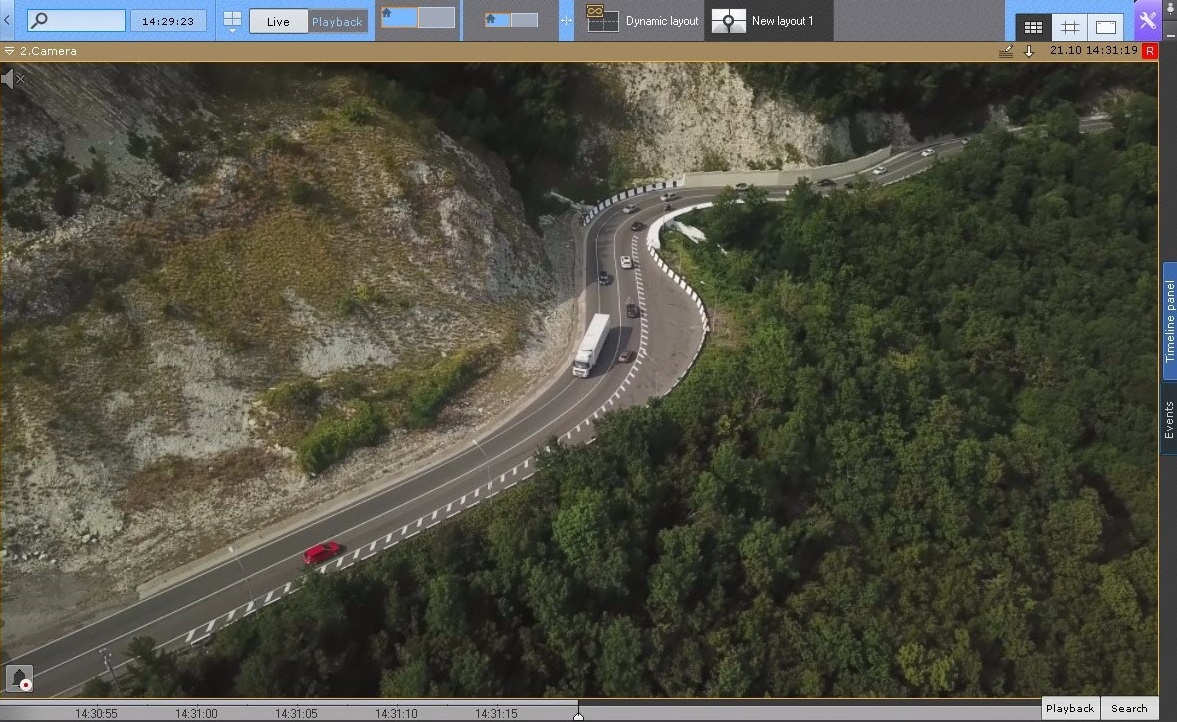Collapse the left panel arrow
1177x722 pixels.
click(x=7, y=20)
